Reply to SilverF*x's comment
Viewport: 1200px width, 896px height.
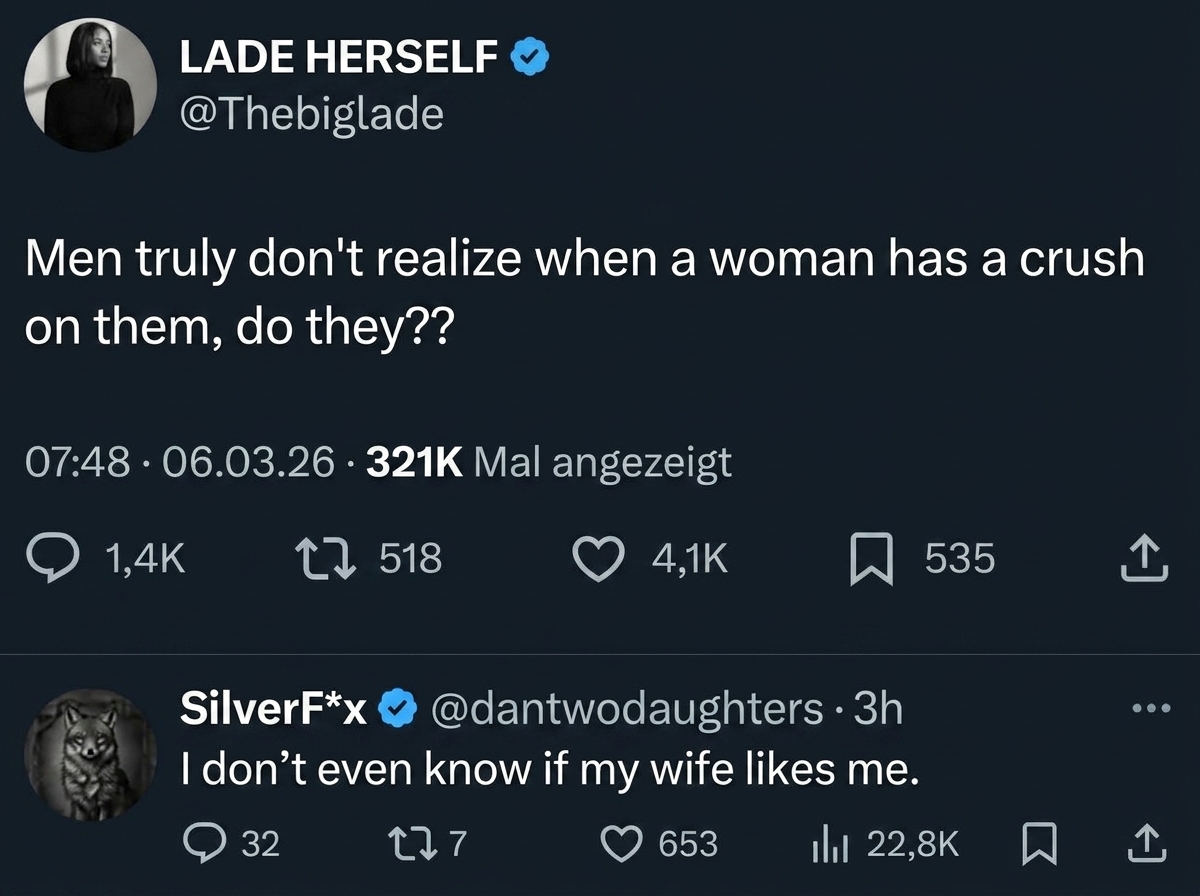(206, 844)
